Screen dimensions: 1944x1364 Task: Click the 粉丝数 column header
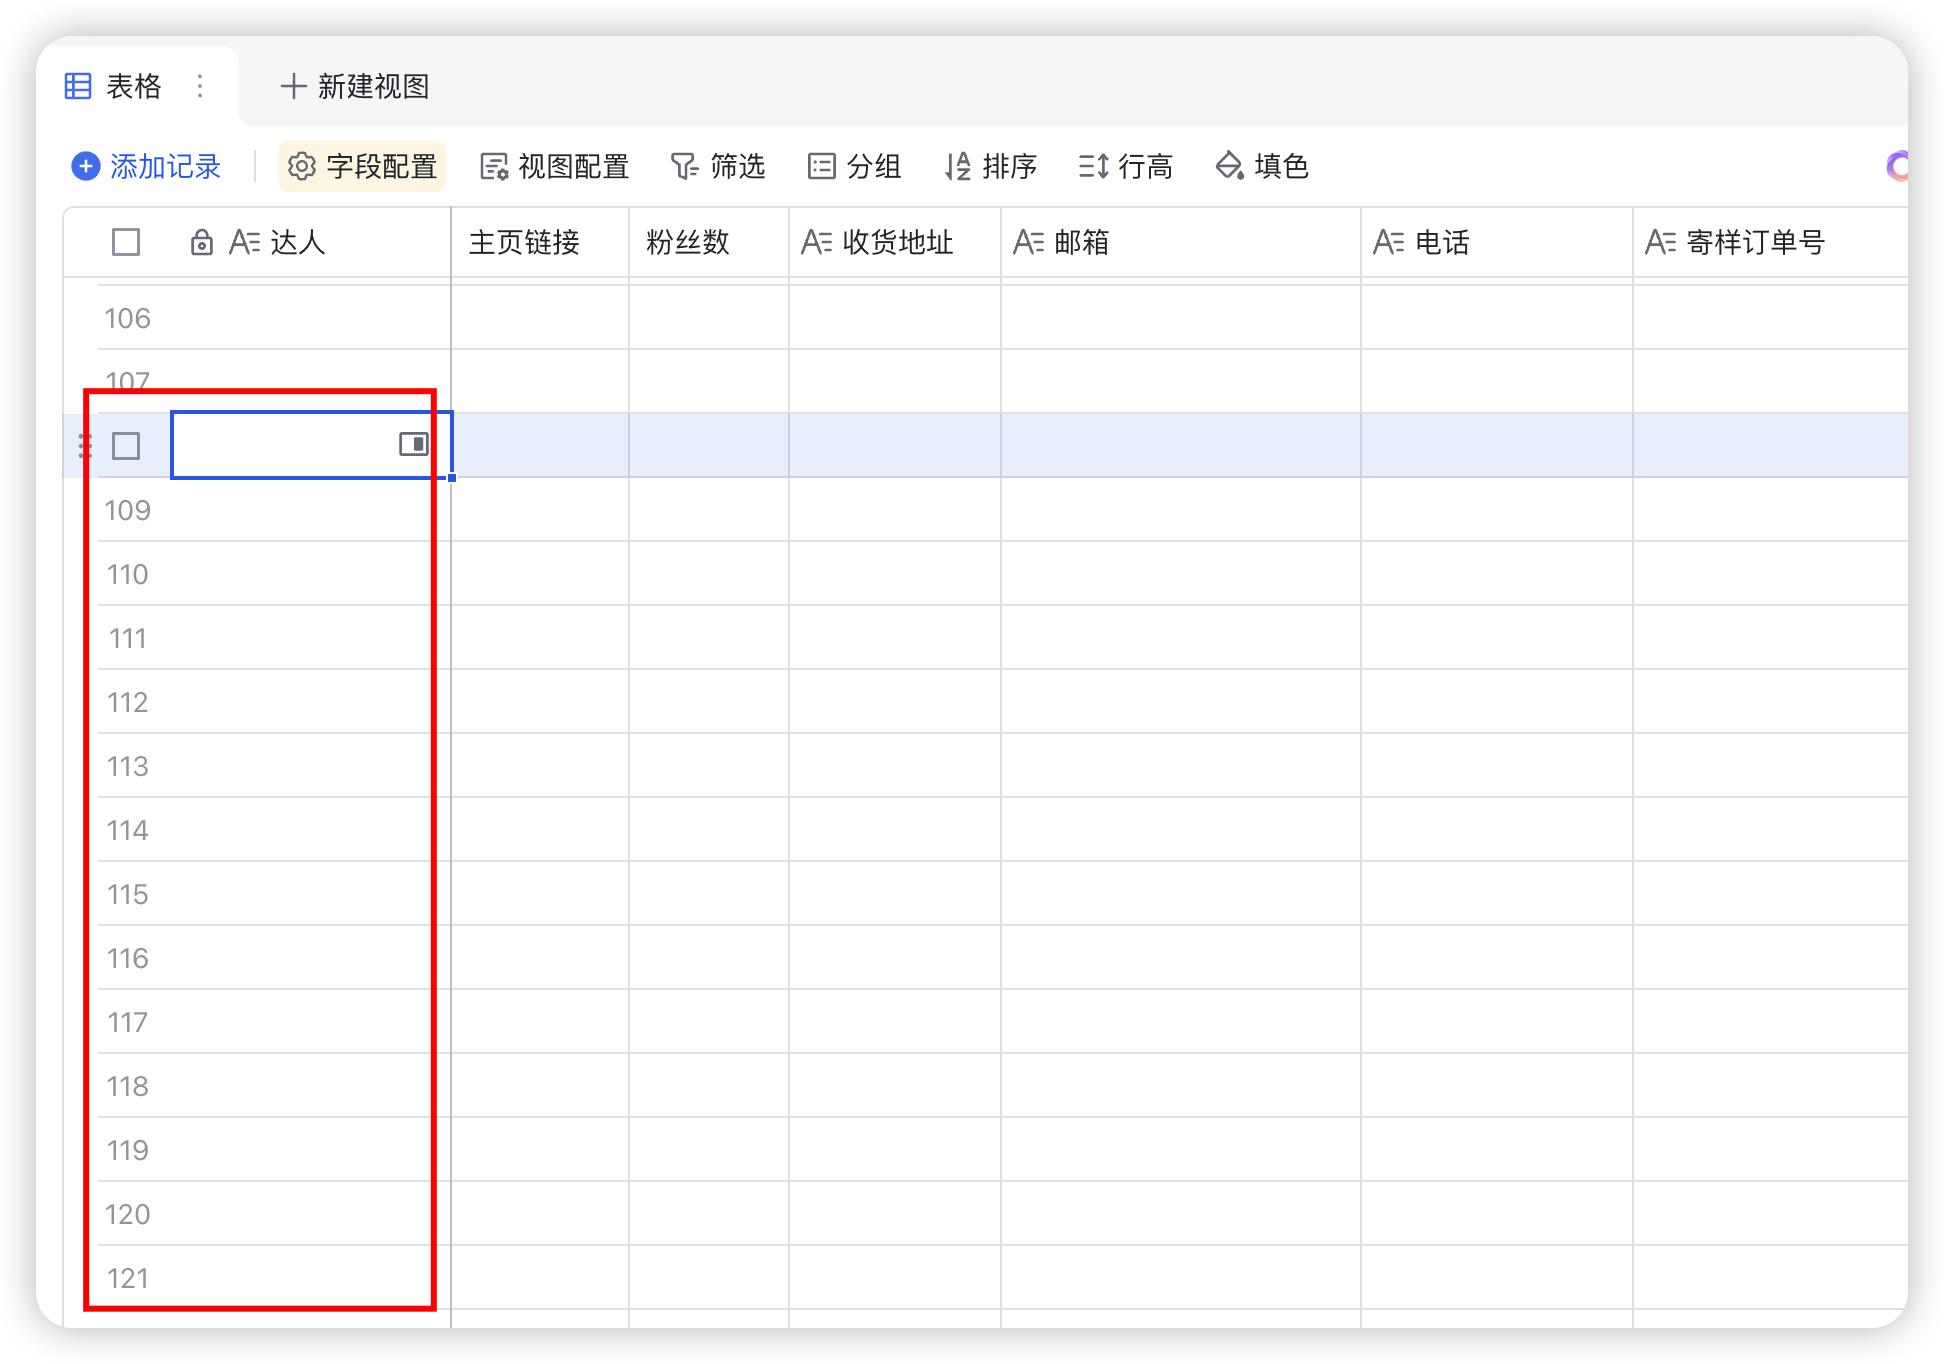click(x=688, y=242)
